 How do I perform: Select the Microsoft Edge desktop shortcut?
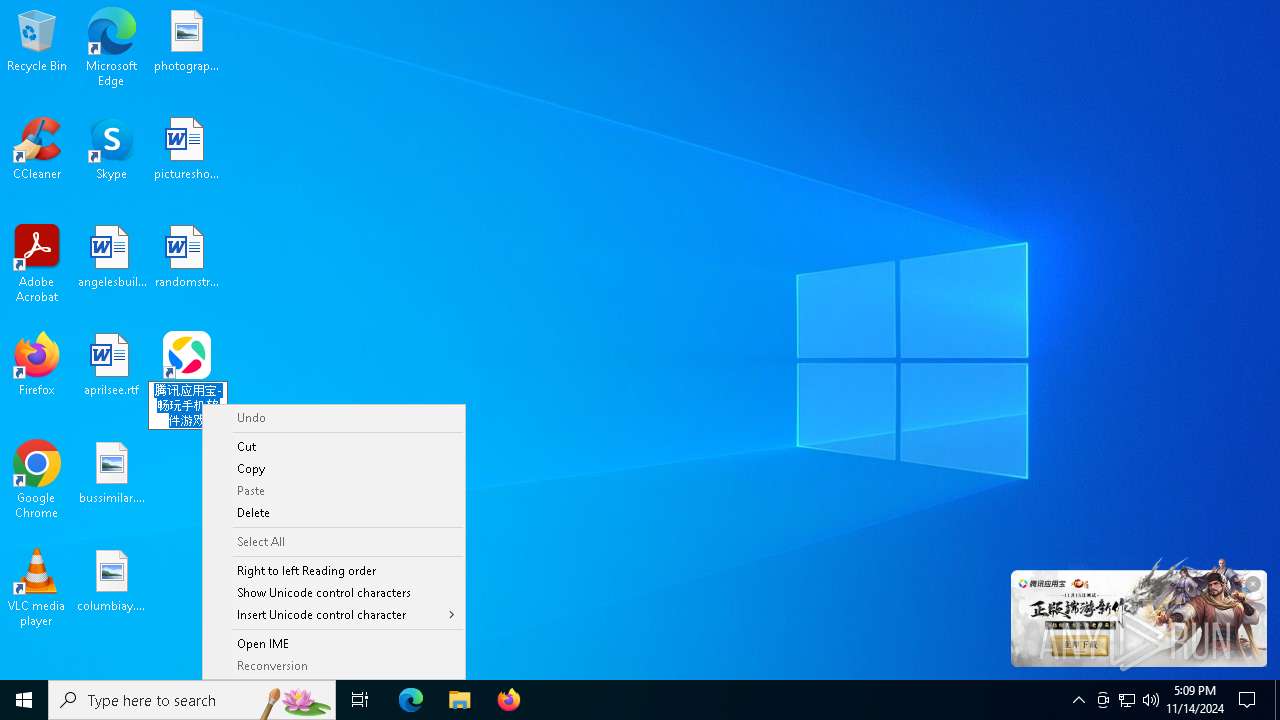pyautogui.click(x=111, y=48)
